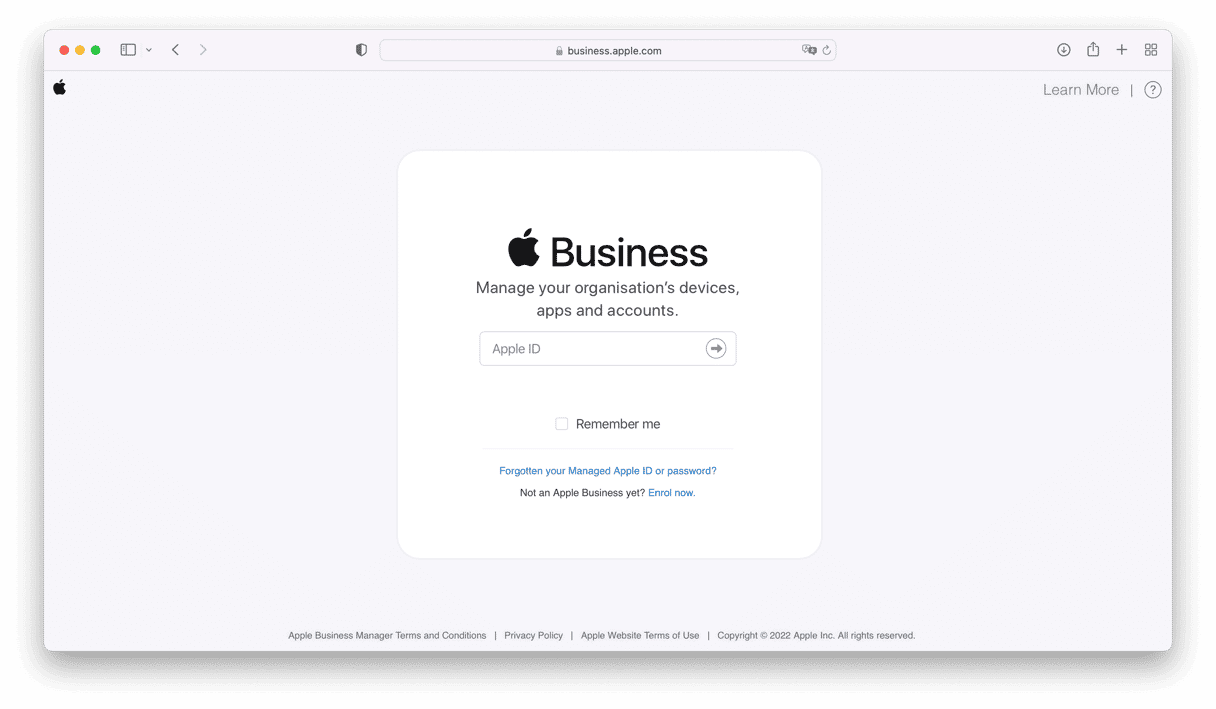The height and width of the screenshot is (709, 1216).
Task: Tick the Remember me checkbox
Action: coord(562,424)
